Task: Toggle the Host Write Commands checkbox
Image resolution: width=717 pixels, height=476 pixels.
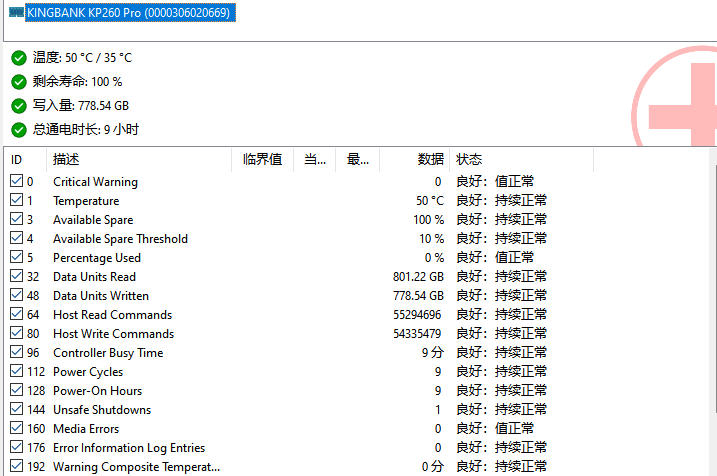Action: coord(16,332)
